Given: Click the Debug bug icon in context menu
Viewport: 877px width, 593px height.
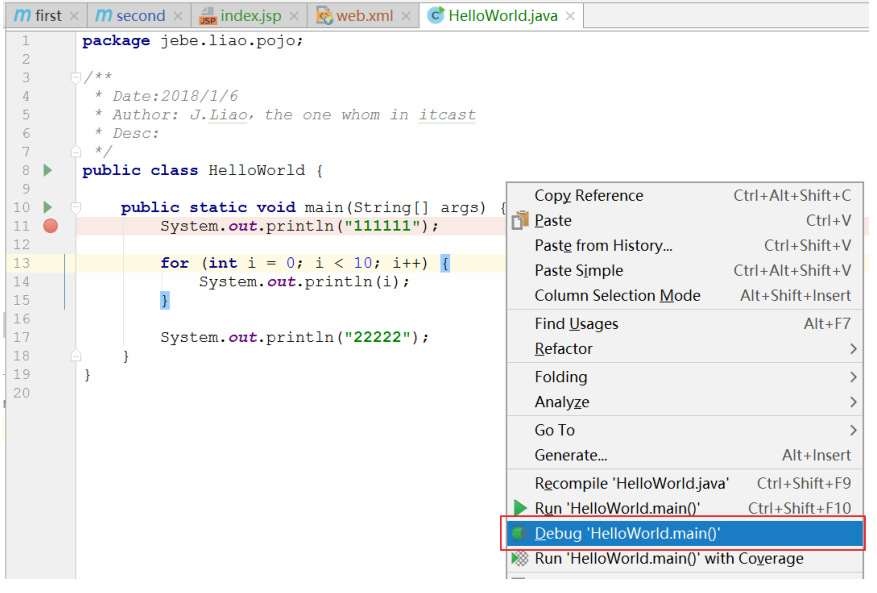Looking at the screenshot, I should pos(520,534).
